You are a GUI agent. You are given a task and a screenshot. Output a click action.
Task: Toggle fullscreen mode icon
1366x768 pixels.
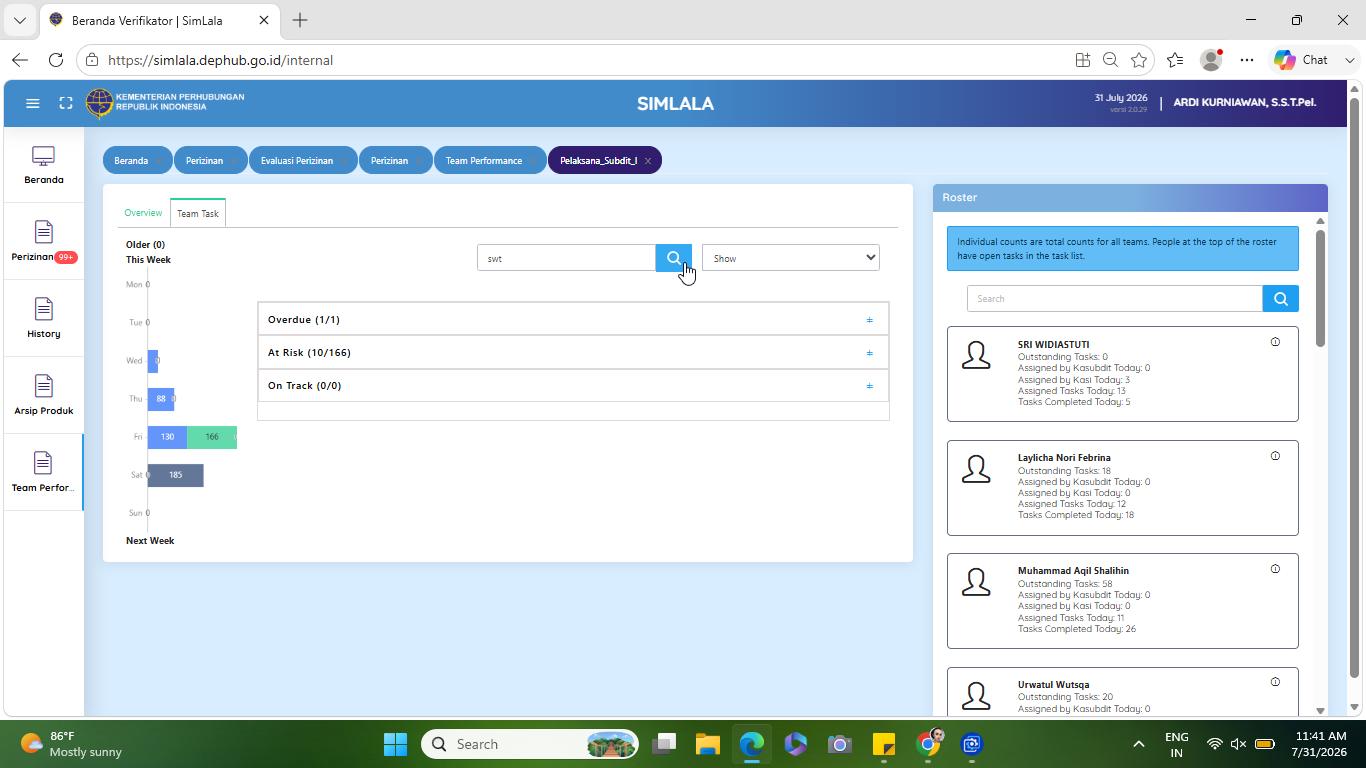[66, 103]
